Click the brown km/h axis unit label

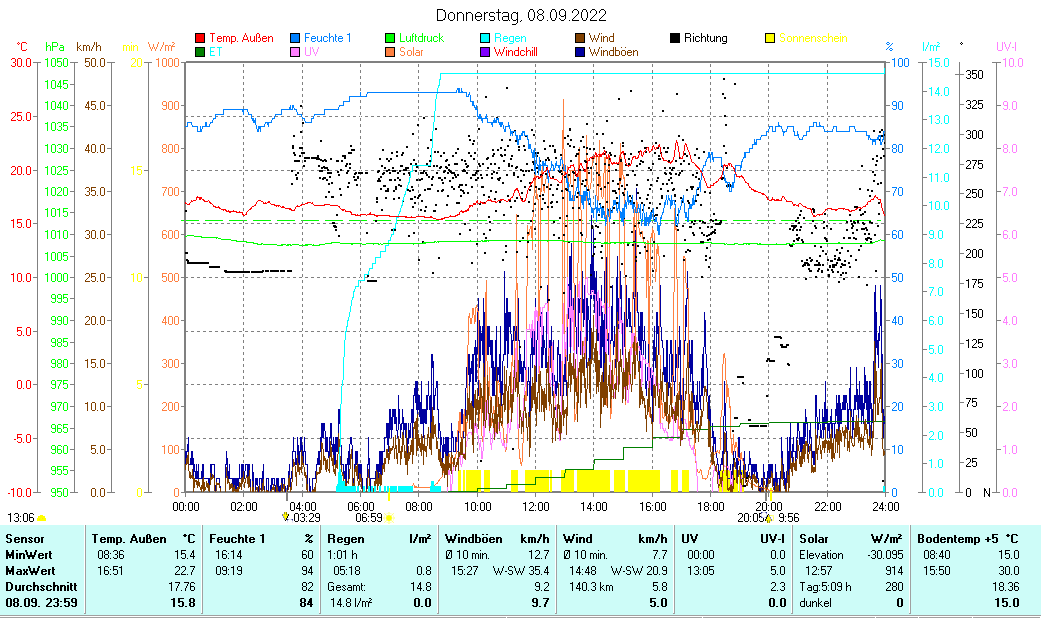89,47
